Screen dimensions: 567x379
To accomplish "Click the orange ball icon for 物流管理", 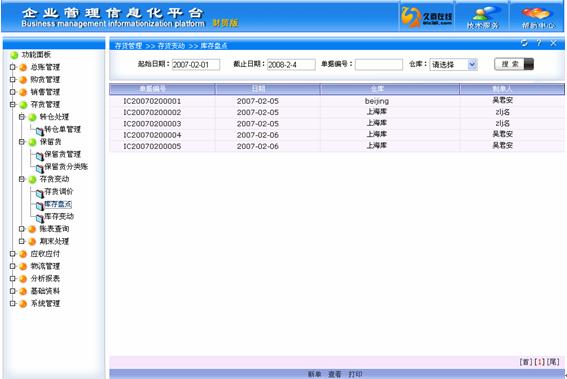I will pyautogui.click(x=23, y=267).
